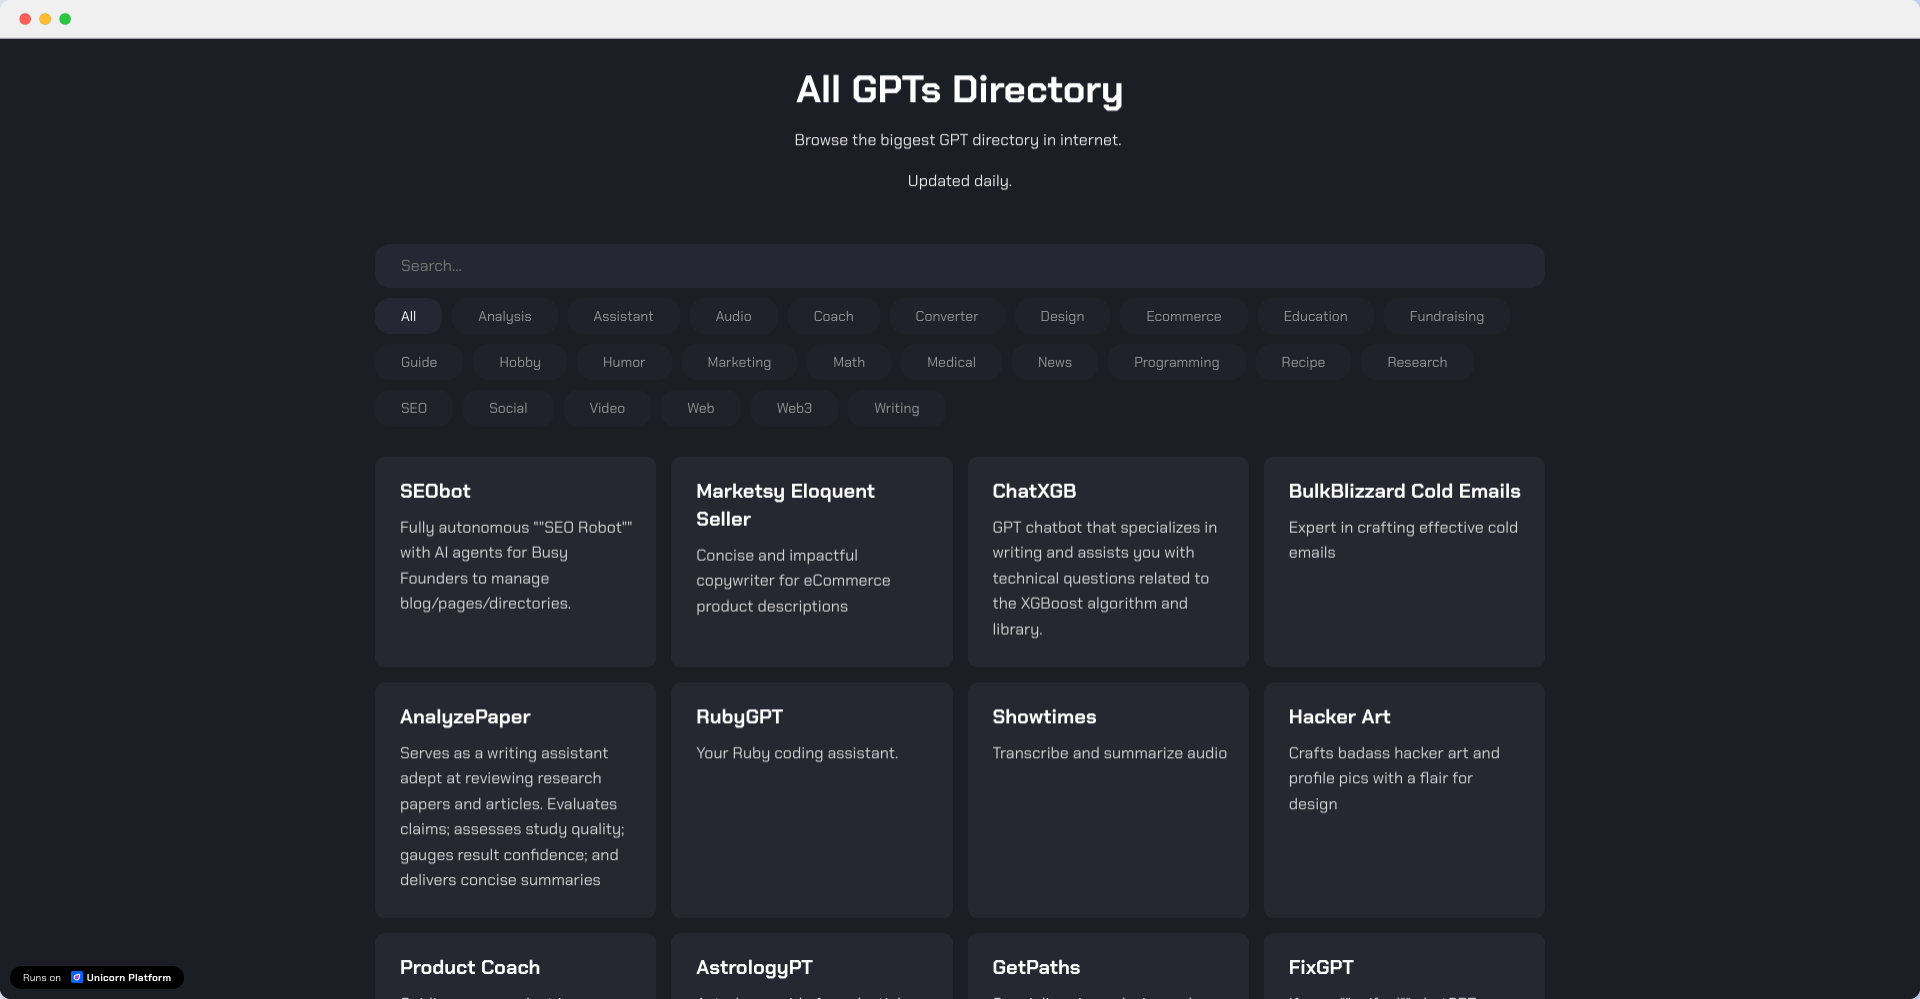Filter by Humor category

pyautogui.click(x=624, y=362)
